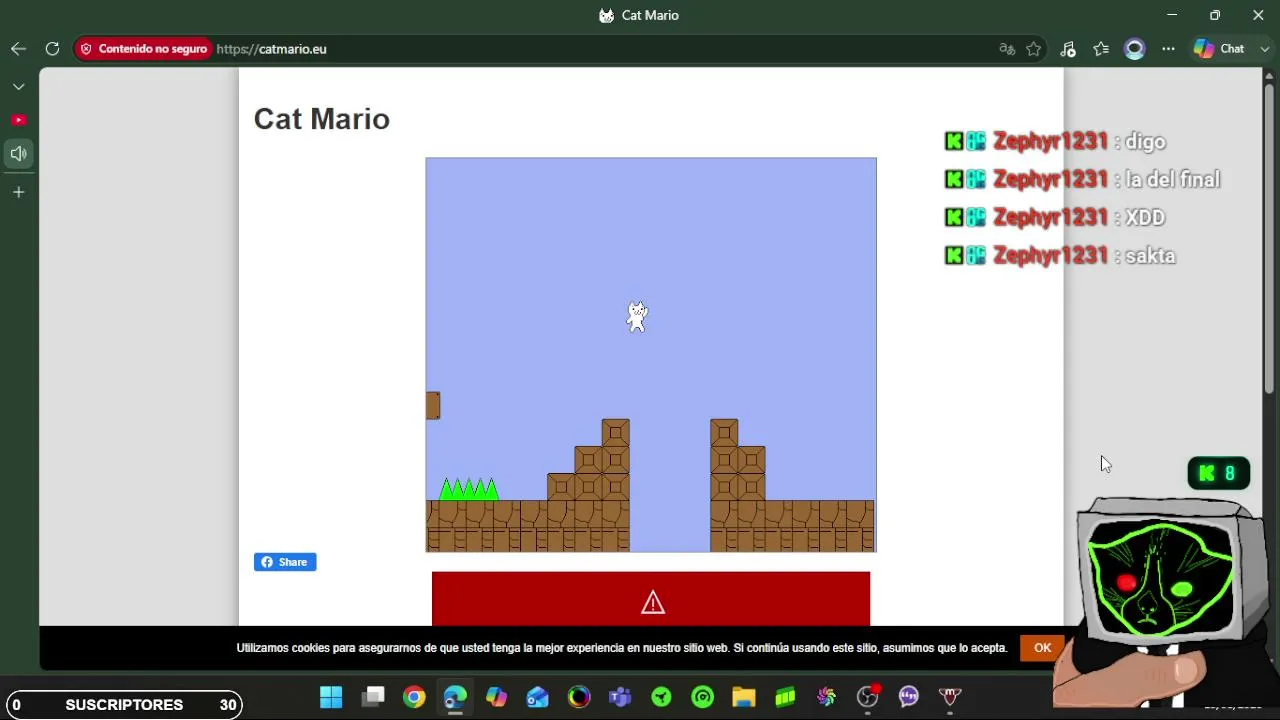Click the Cat Mario page heading
This screenshot has height=720, width=1280.
point(322,119)
